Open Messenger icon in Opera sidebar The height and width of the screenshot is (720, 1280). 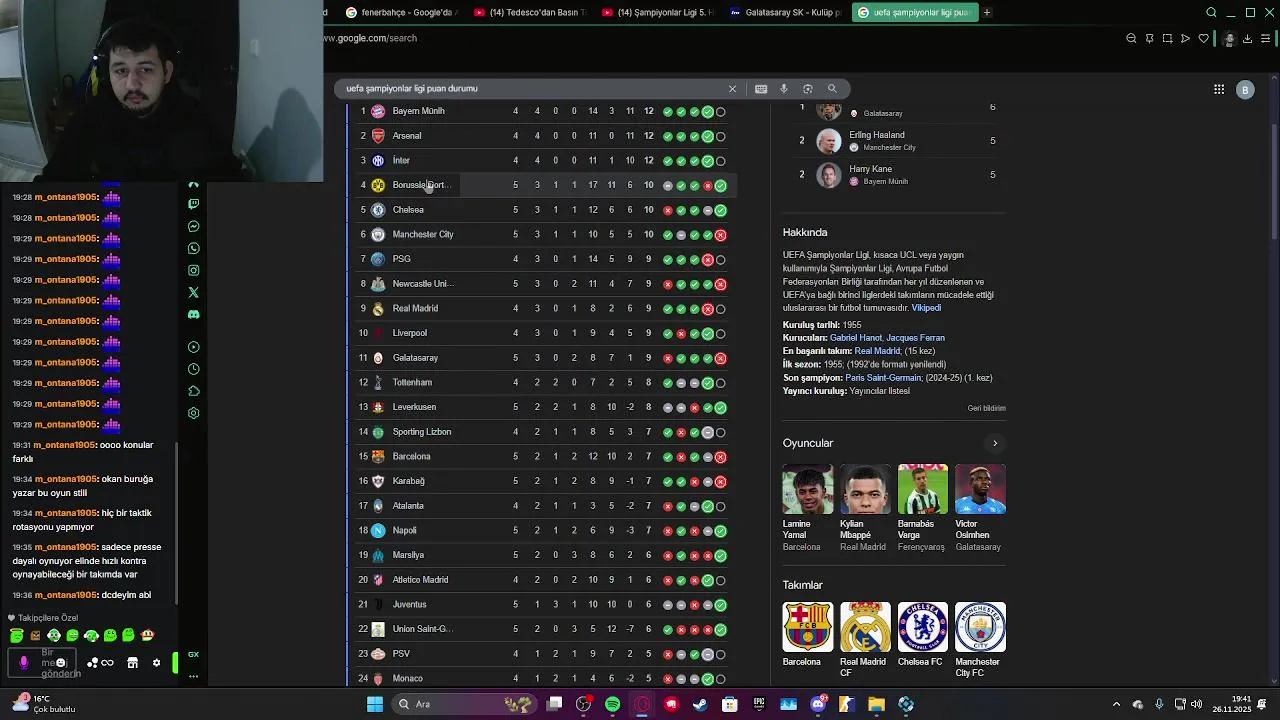193,226
